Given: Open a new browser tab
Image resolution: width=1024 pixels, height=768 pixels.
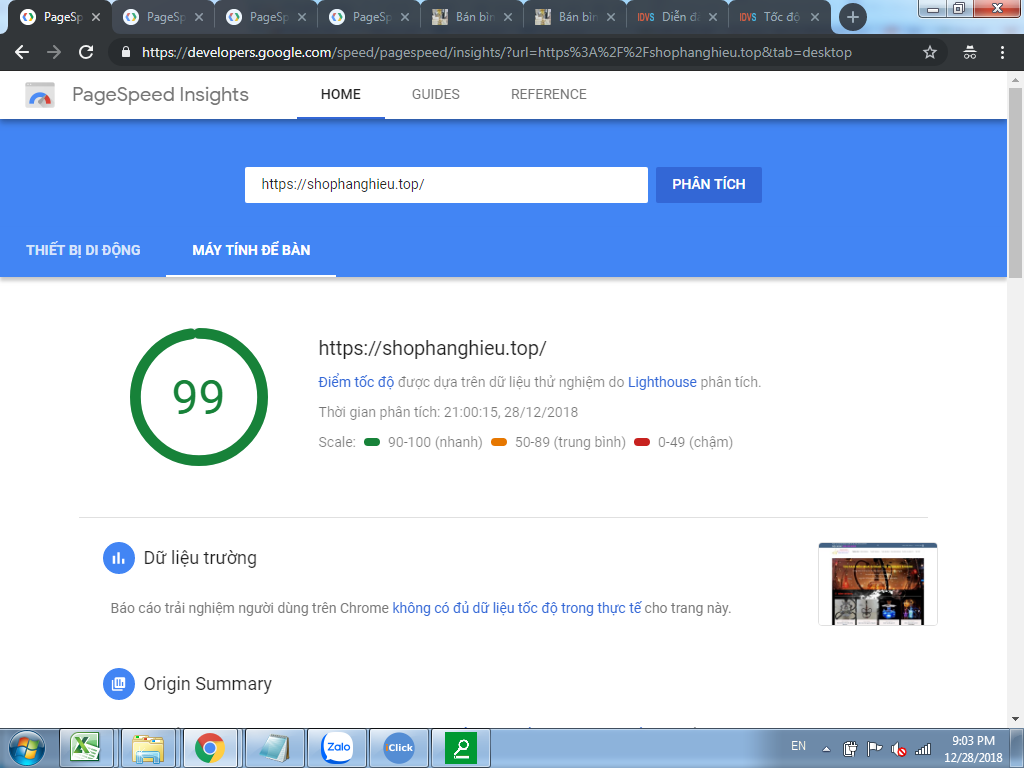Looking at the screenshot, I should click(852, 17).
